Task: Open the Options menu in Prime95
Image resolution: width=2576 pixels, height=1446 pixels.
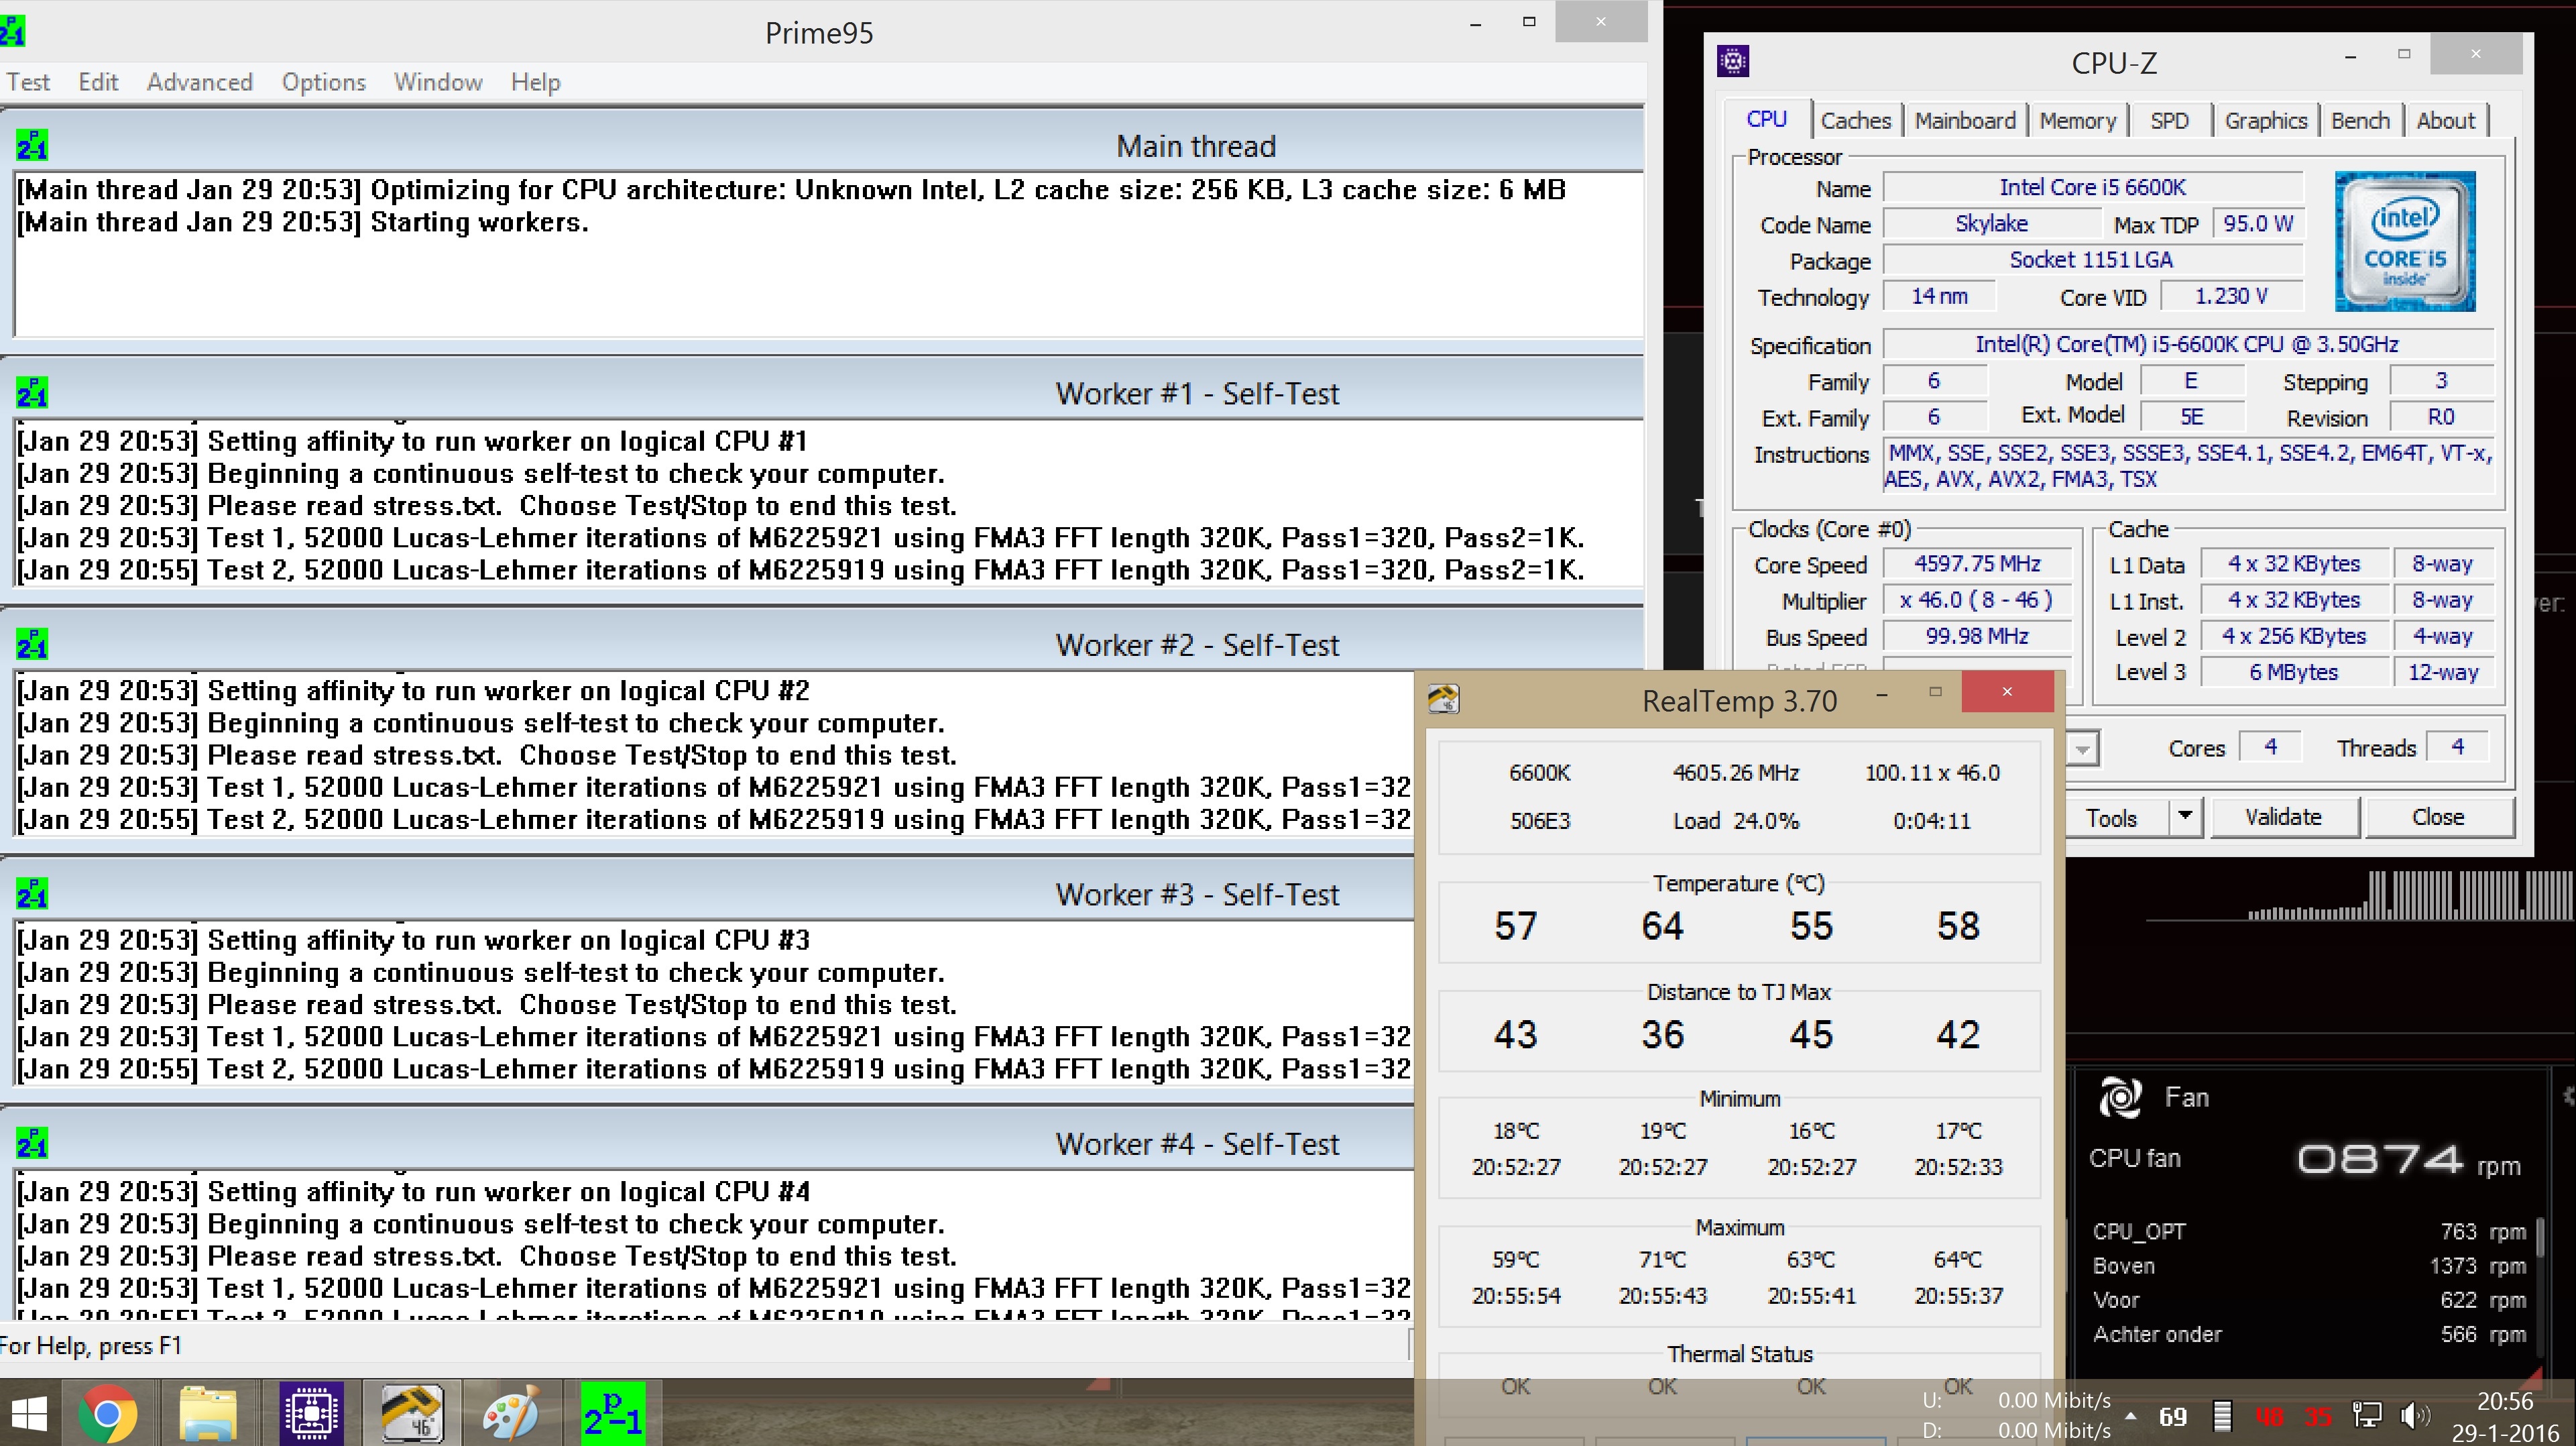Action: [323, 82]
